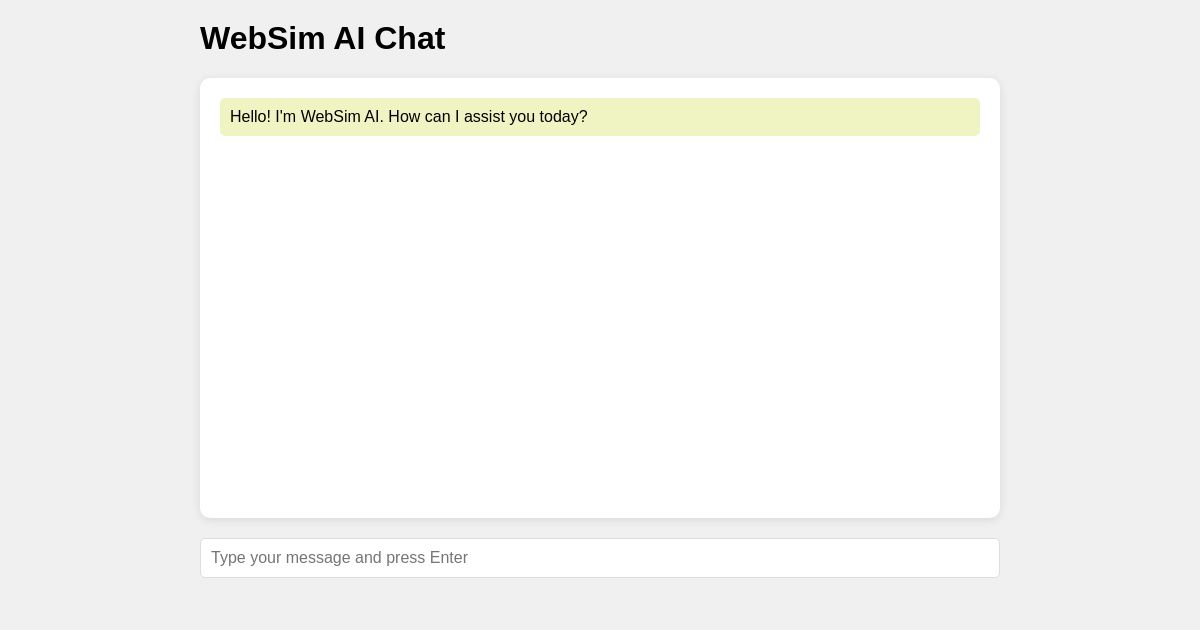
Task: Click the left edge of the greeting bubble
Action: (x=223, y=117)
